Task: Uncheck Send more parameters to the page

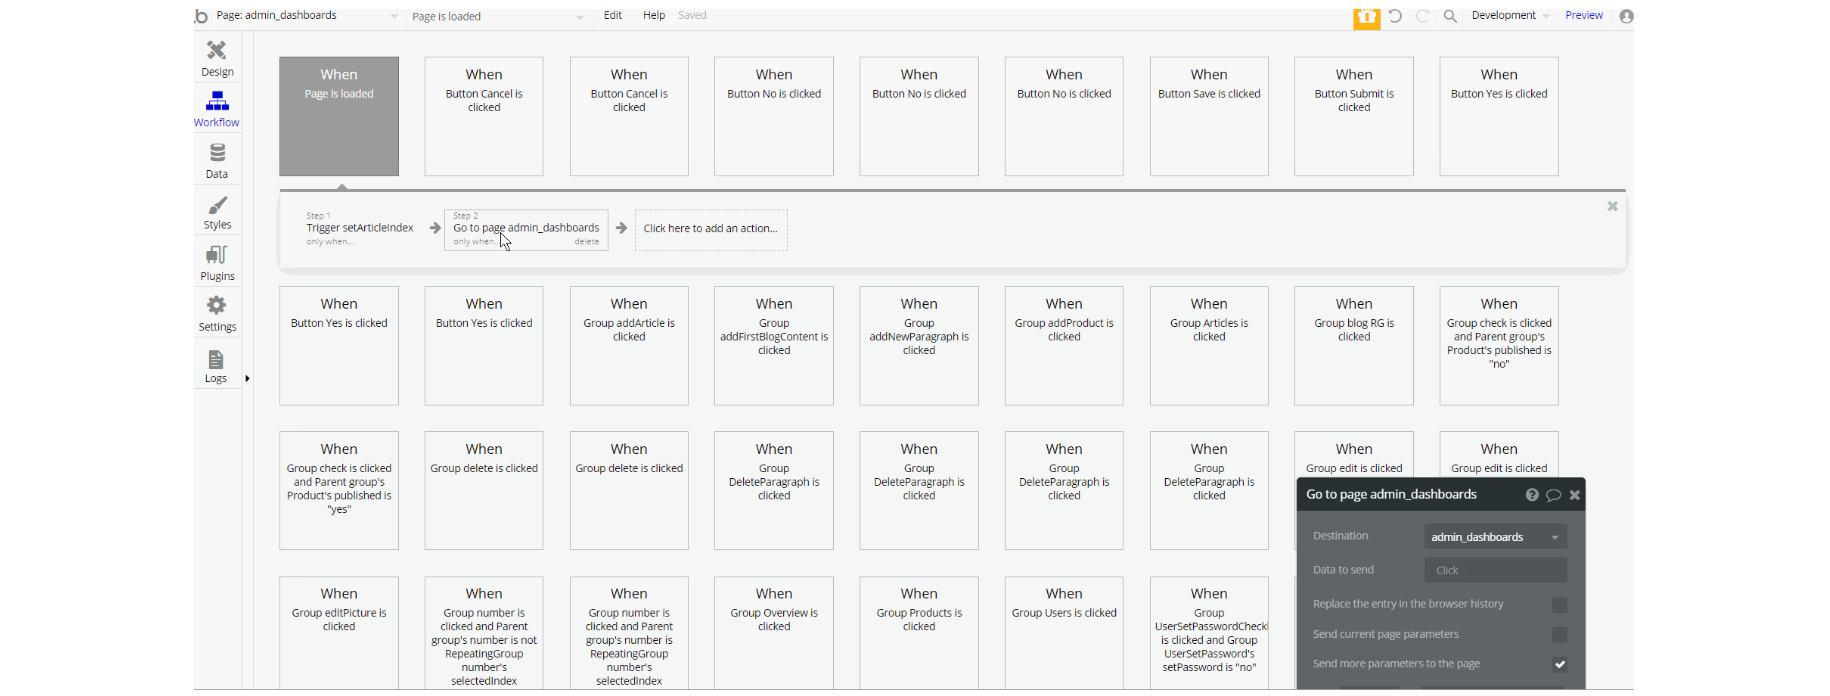Action: click(x=1559, y=664)
